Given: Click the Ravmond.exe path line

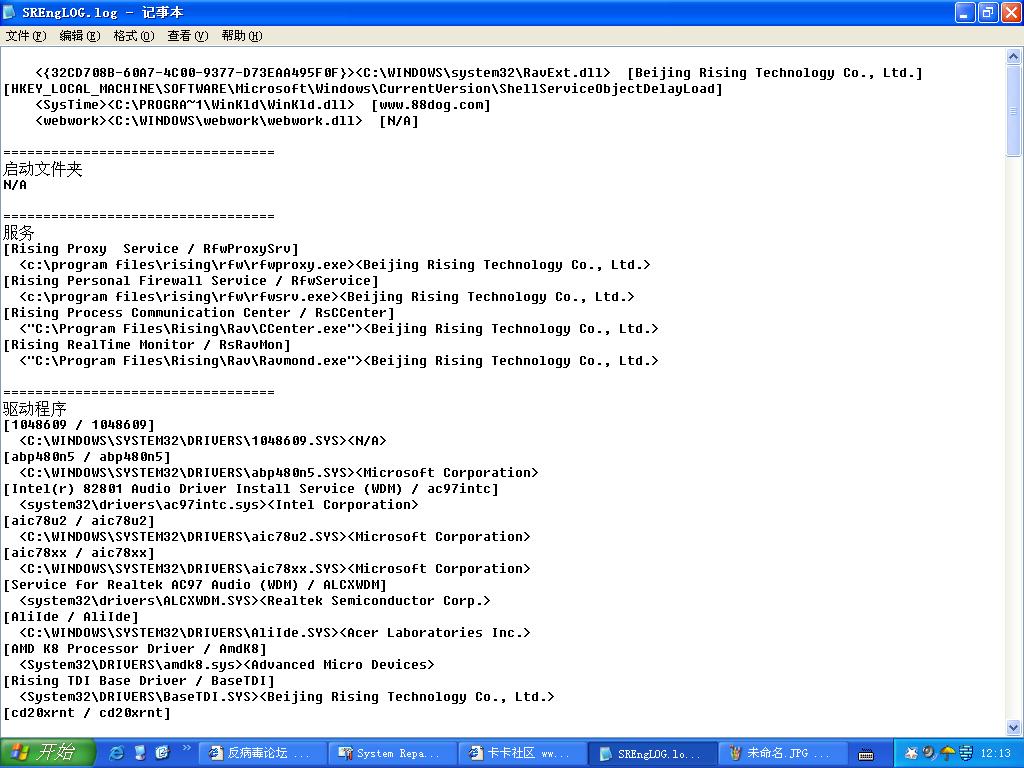Looking at the screenshot, I should coord(339,360).
